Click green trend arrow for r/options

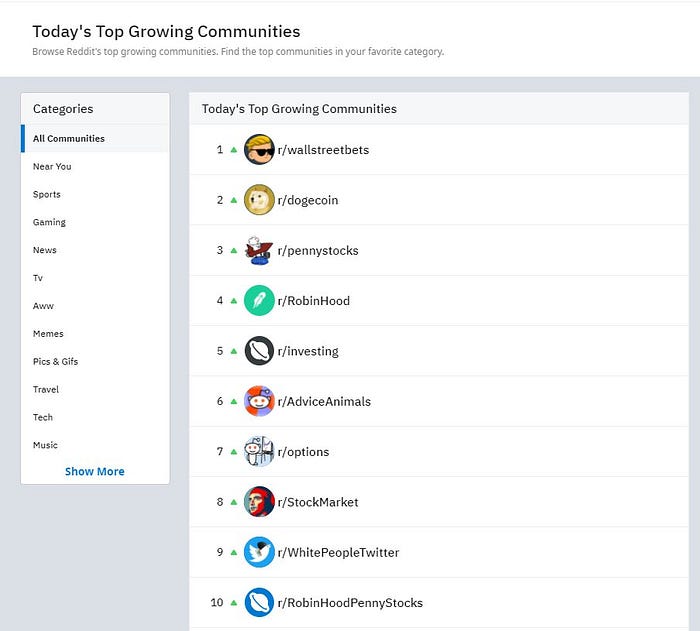click(x=233, y=451)
